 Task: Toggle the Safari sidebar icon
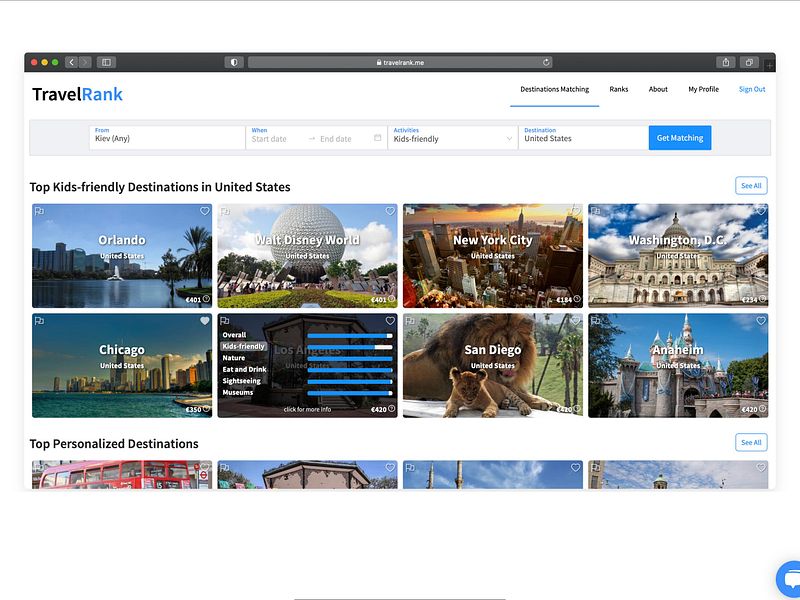point(107,62)
